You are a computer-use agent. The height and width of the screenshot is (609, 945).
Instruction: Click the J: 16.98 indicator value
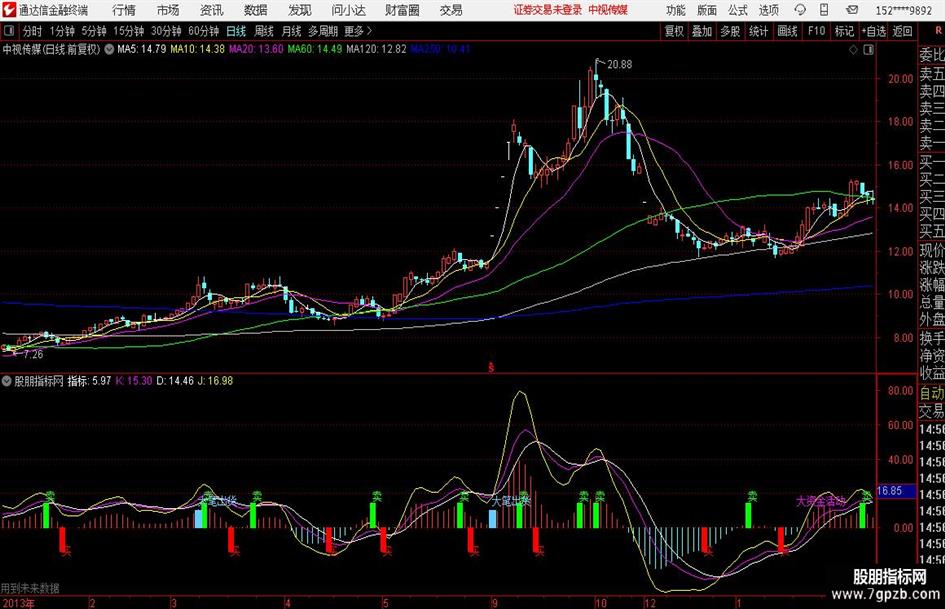215,381
